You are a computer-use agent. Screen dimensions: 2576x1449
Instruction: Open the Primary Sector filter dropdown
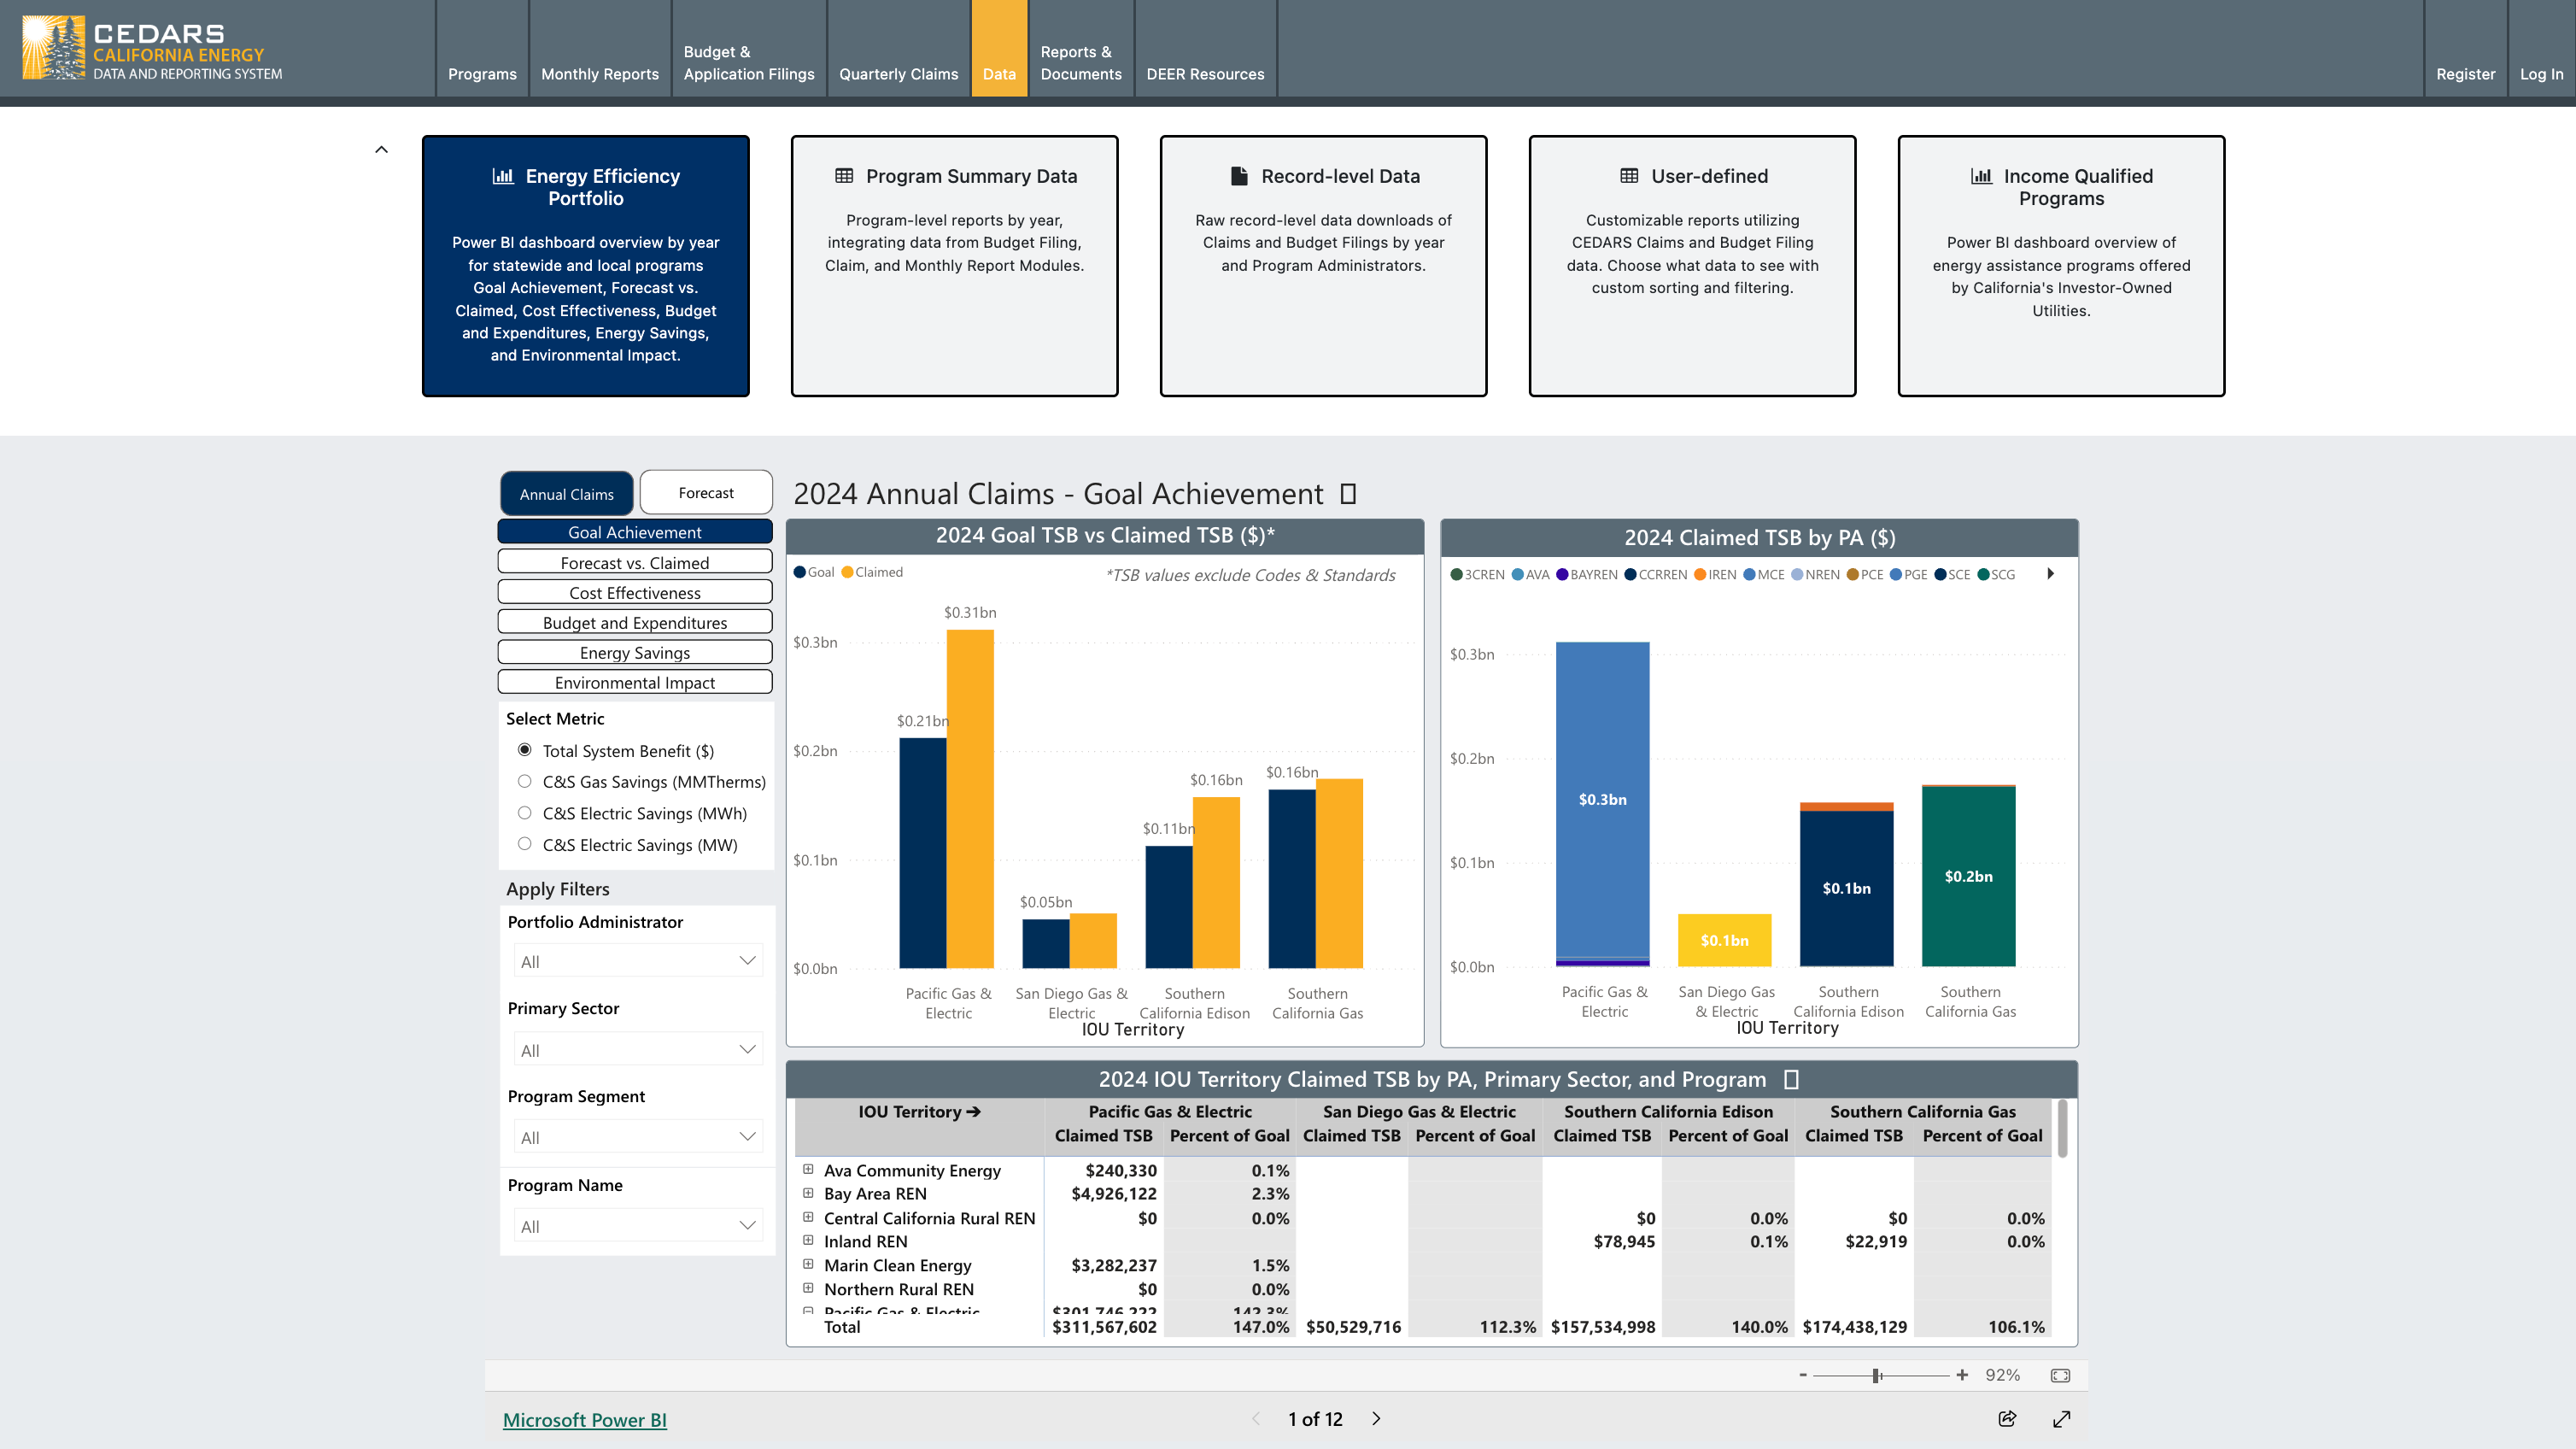637,1050
